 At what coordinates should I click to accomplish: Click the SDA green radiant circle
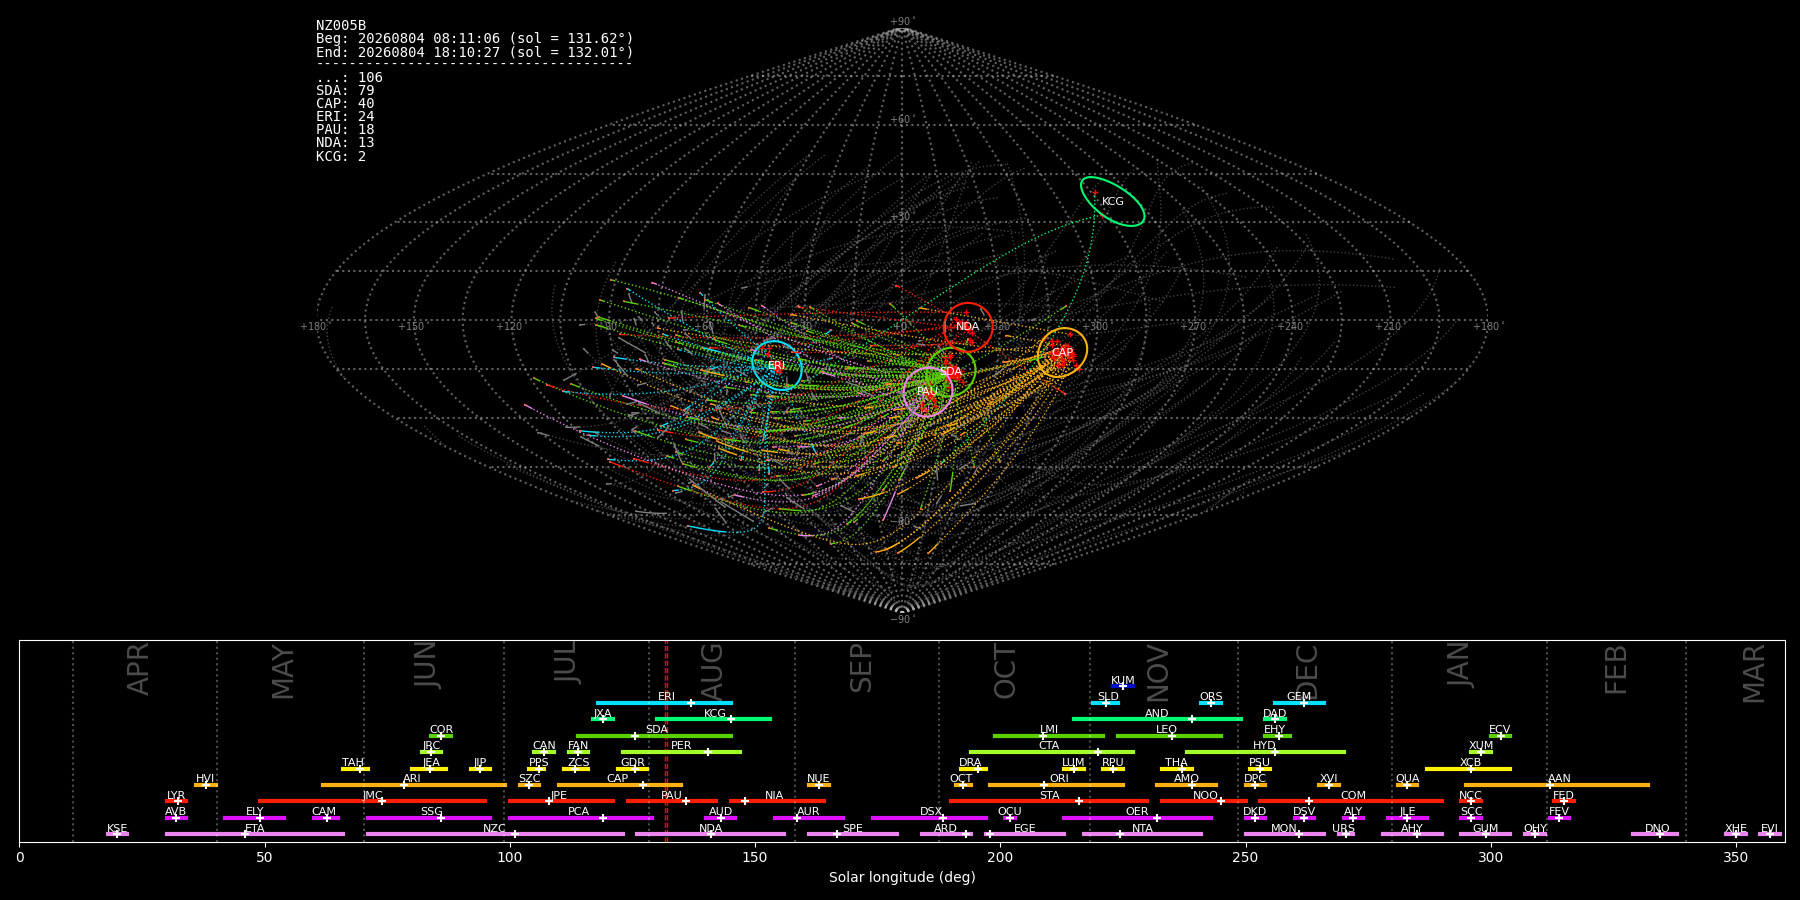tap(951, 372)
